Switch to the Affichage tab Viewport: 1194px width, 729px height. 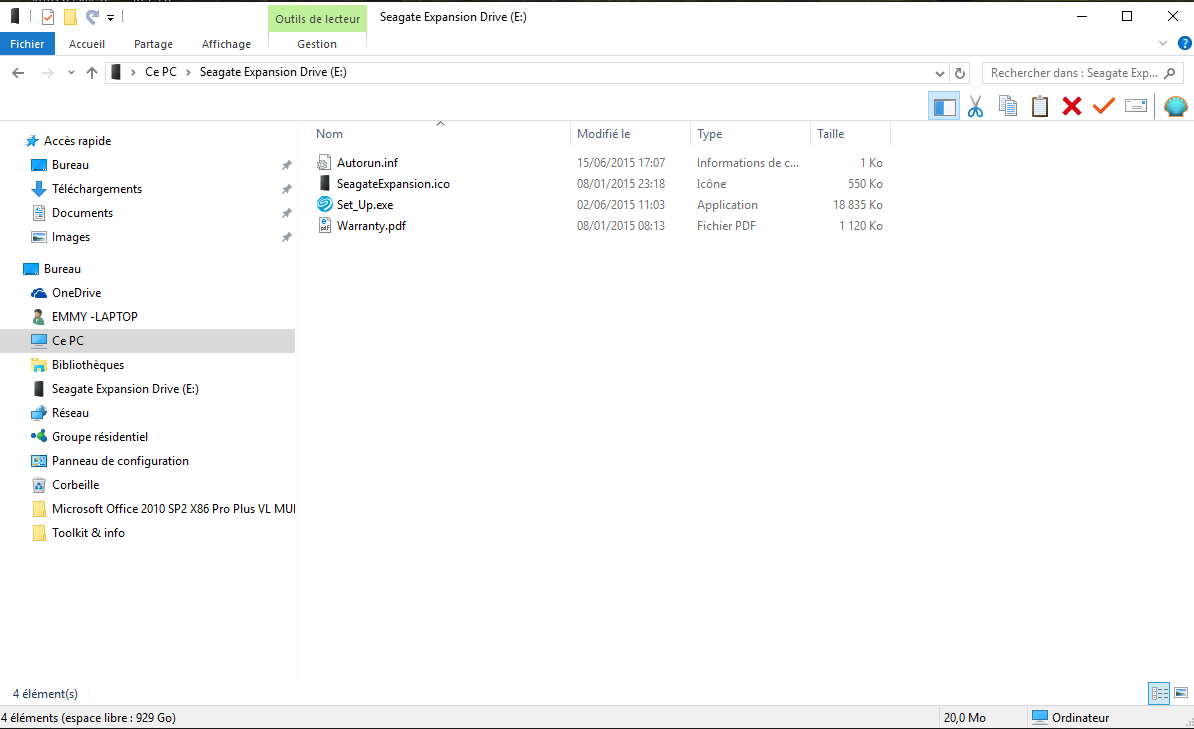tap(226, 44)
